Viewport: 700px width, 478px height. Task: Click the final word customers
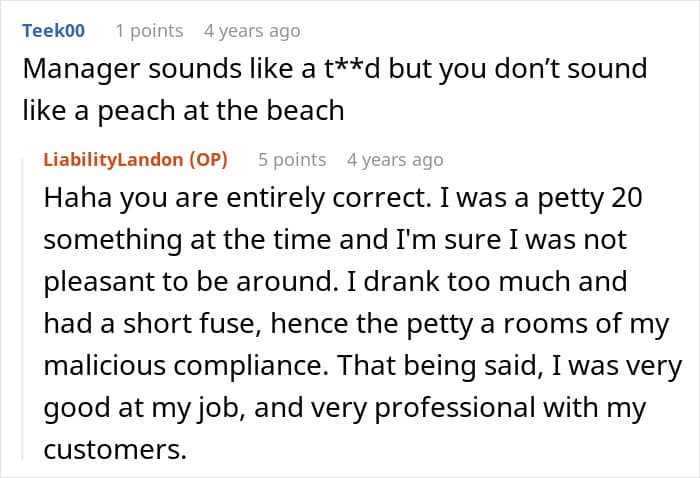(115, 449)
